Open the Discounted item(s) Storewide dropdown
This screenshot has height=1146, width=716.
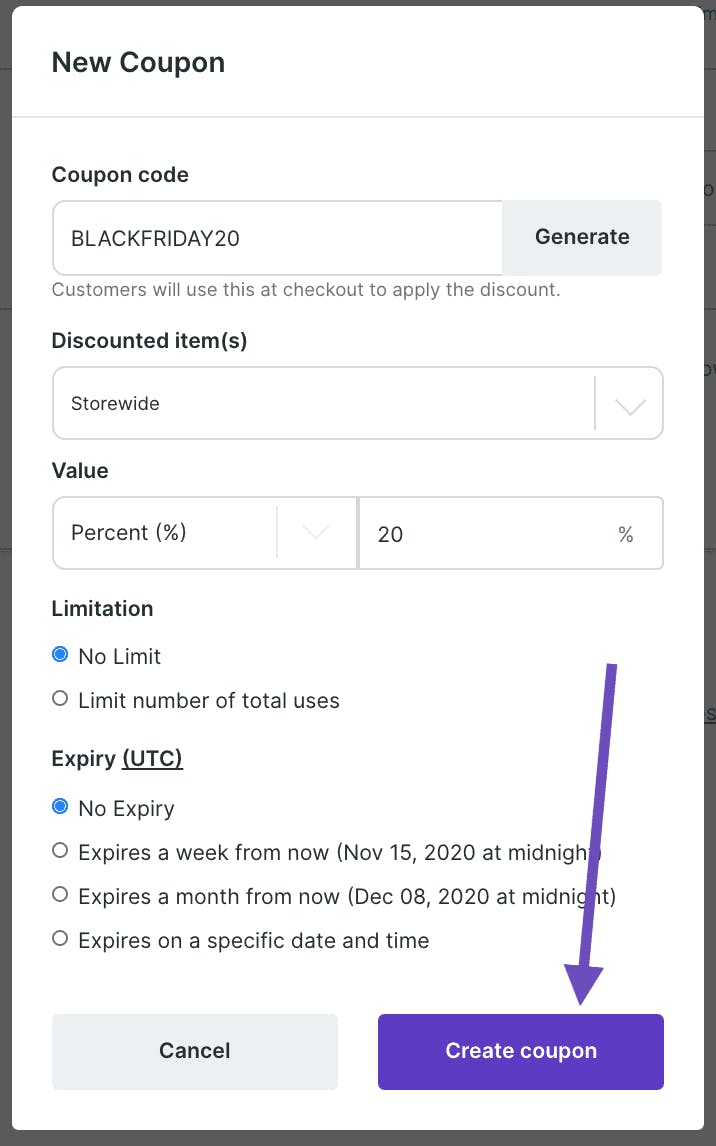point(358,403)
